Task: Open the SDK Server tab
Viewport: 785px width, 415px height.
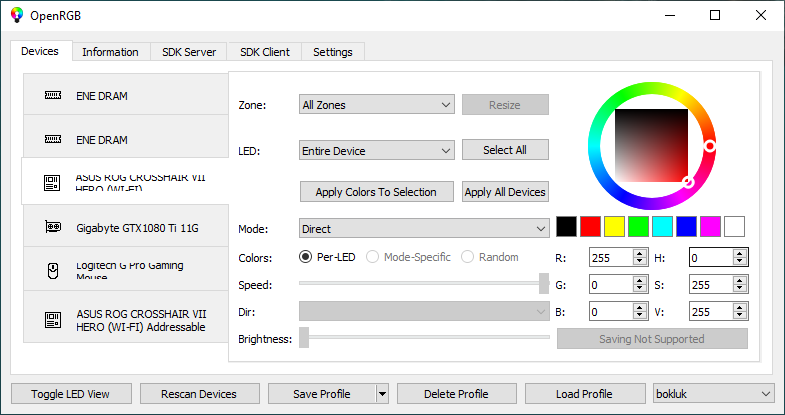Action: tap(189, 52)
